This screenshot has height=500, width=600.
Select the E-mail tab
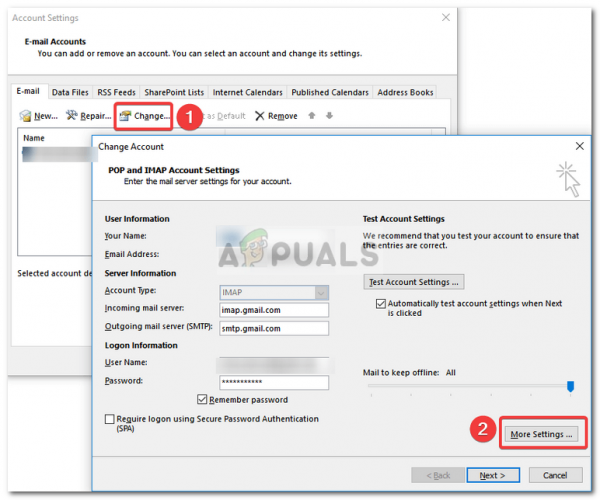point(28,91)
